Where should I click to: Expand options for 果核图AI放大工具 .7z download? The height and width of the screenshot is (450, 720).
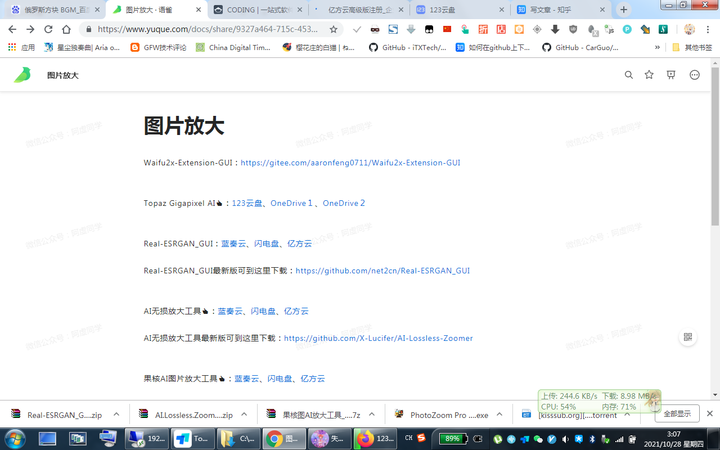pos(372,415)
